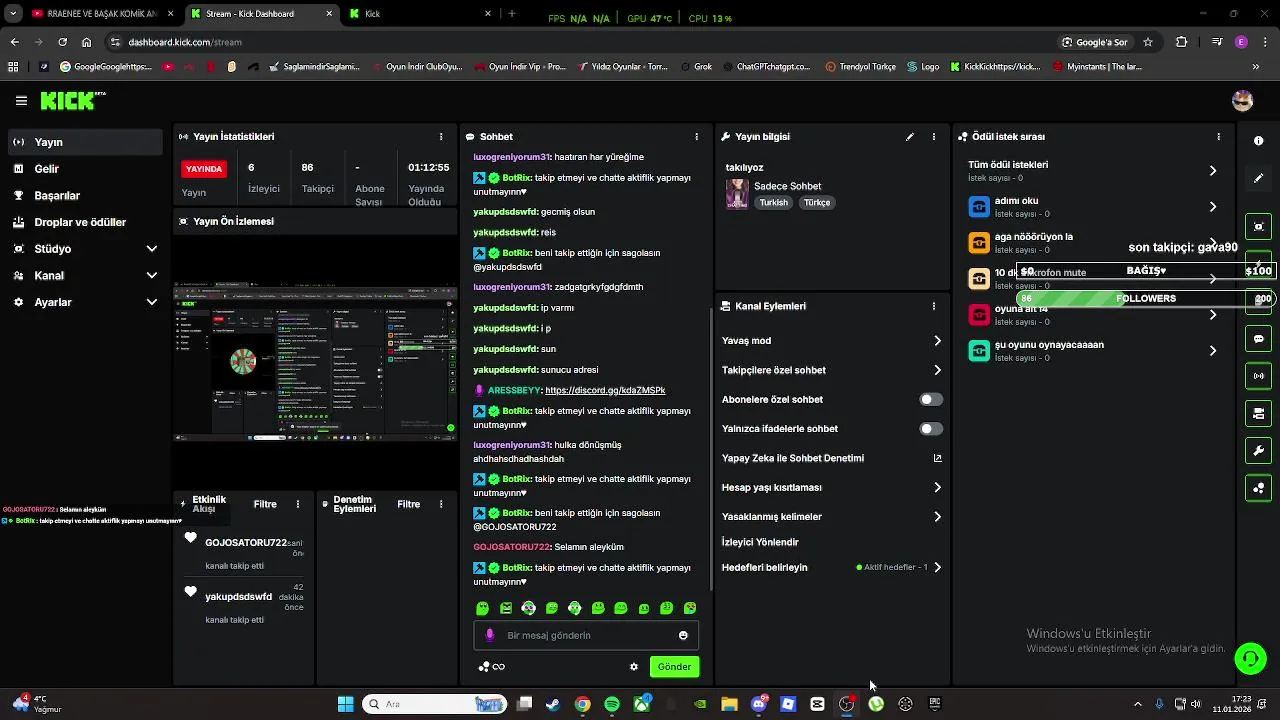Open the discord.gg link in chat
Viewport: 1280px width, 720px height.
[x=605, y=390]
